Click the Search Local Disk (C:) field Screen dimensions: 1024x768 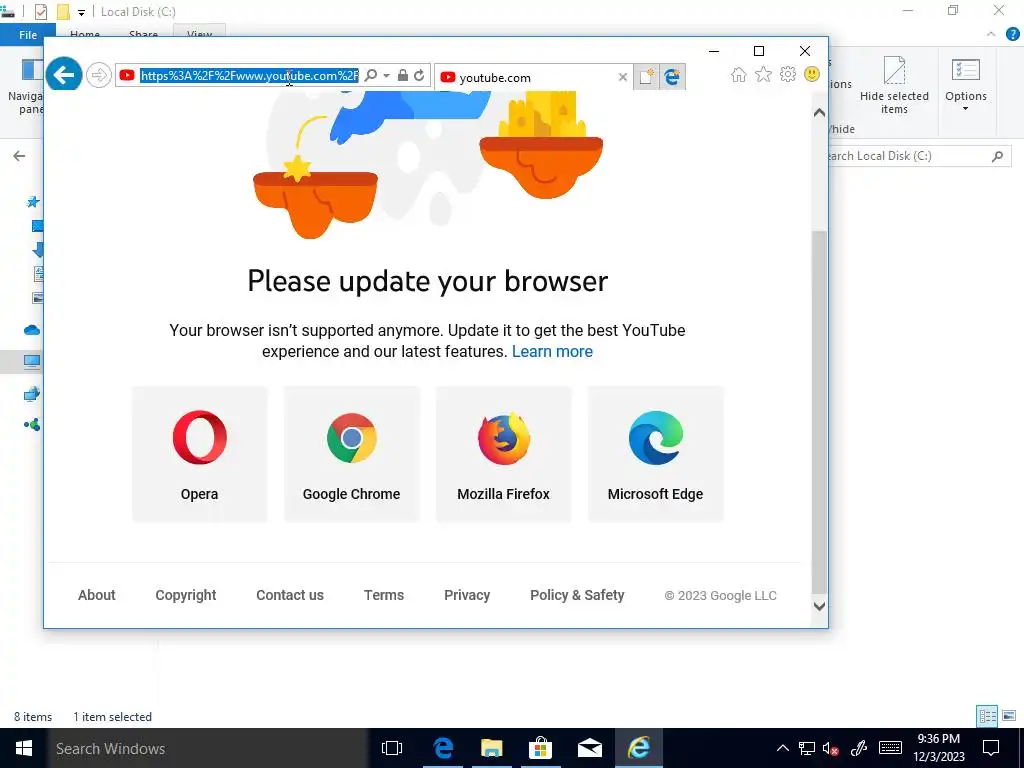coord(918,156)
